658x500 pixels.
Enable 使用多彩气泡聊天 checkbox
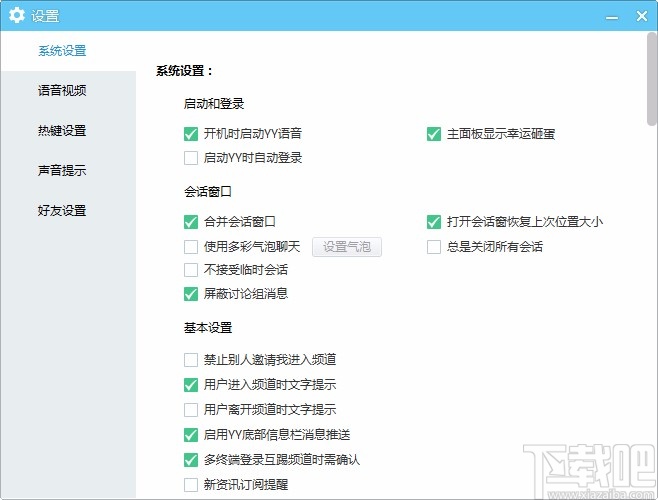[x=191, y=246]
